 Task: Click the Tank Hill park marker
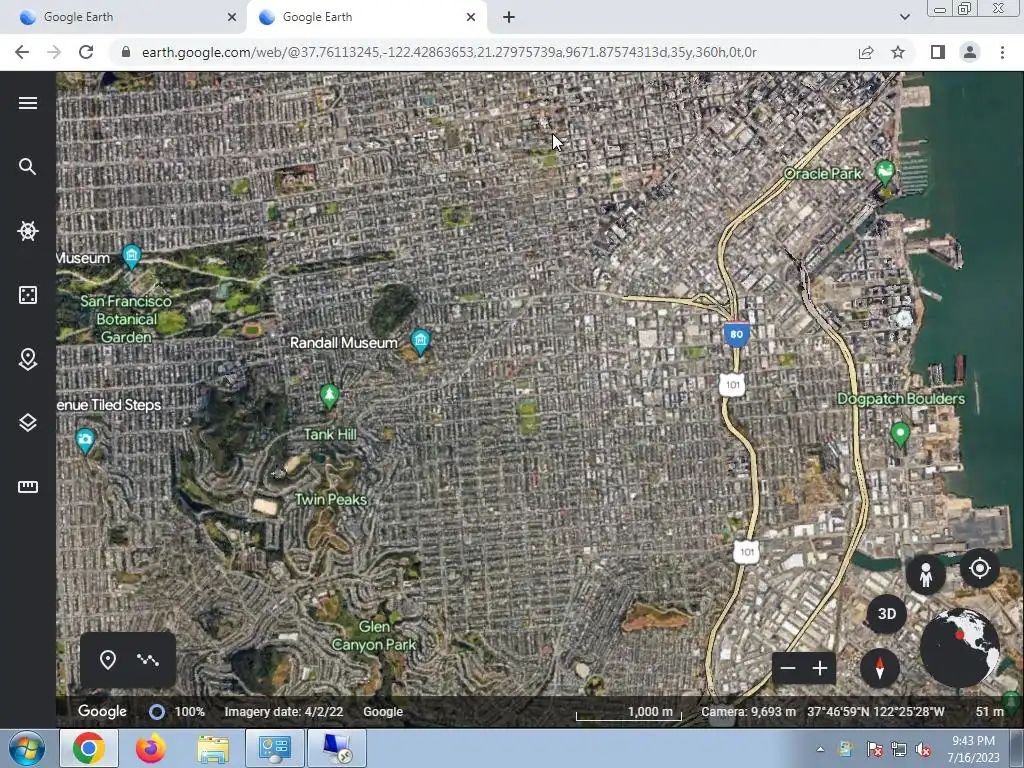pyautogui.click(x=329, y=395)
